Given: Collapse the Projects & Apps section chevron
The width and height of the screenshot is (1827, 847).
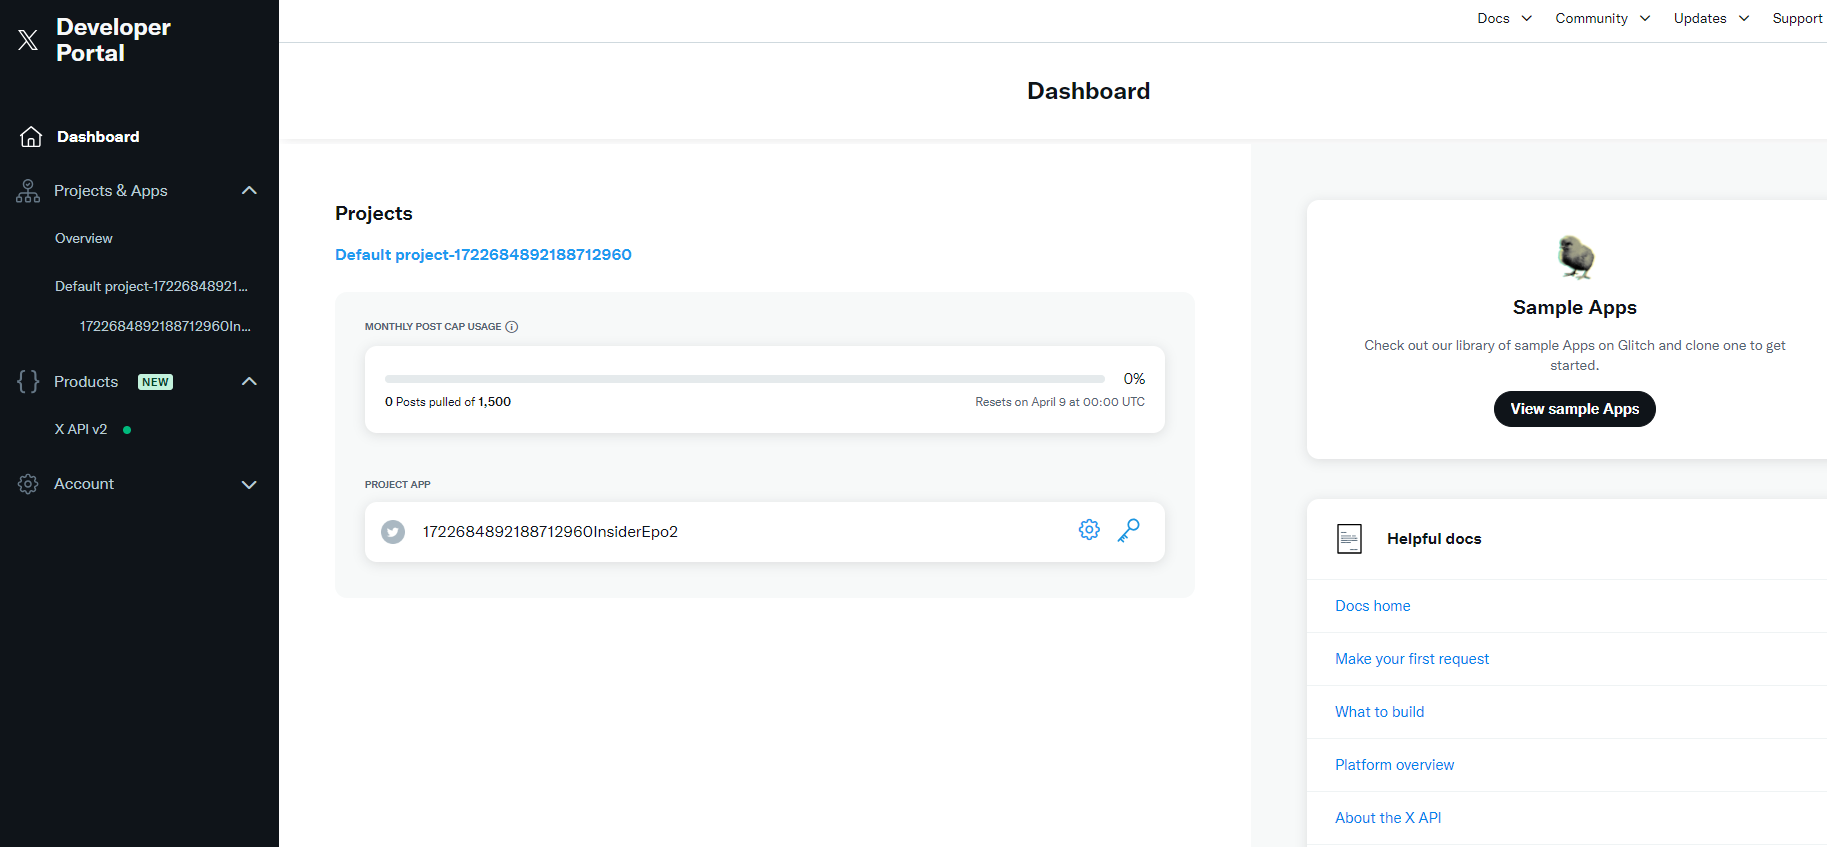Looking at the screenshot, I should click(x=250, y=191).
